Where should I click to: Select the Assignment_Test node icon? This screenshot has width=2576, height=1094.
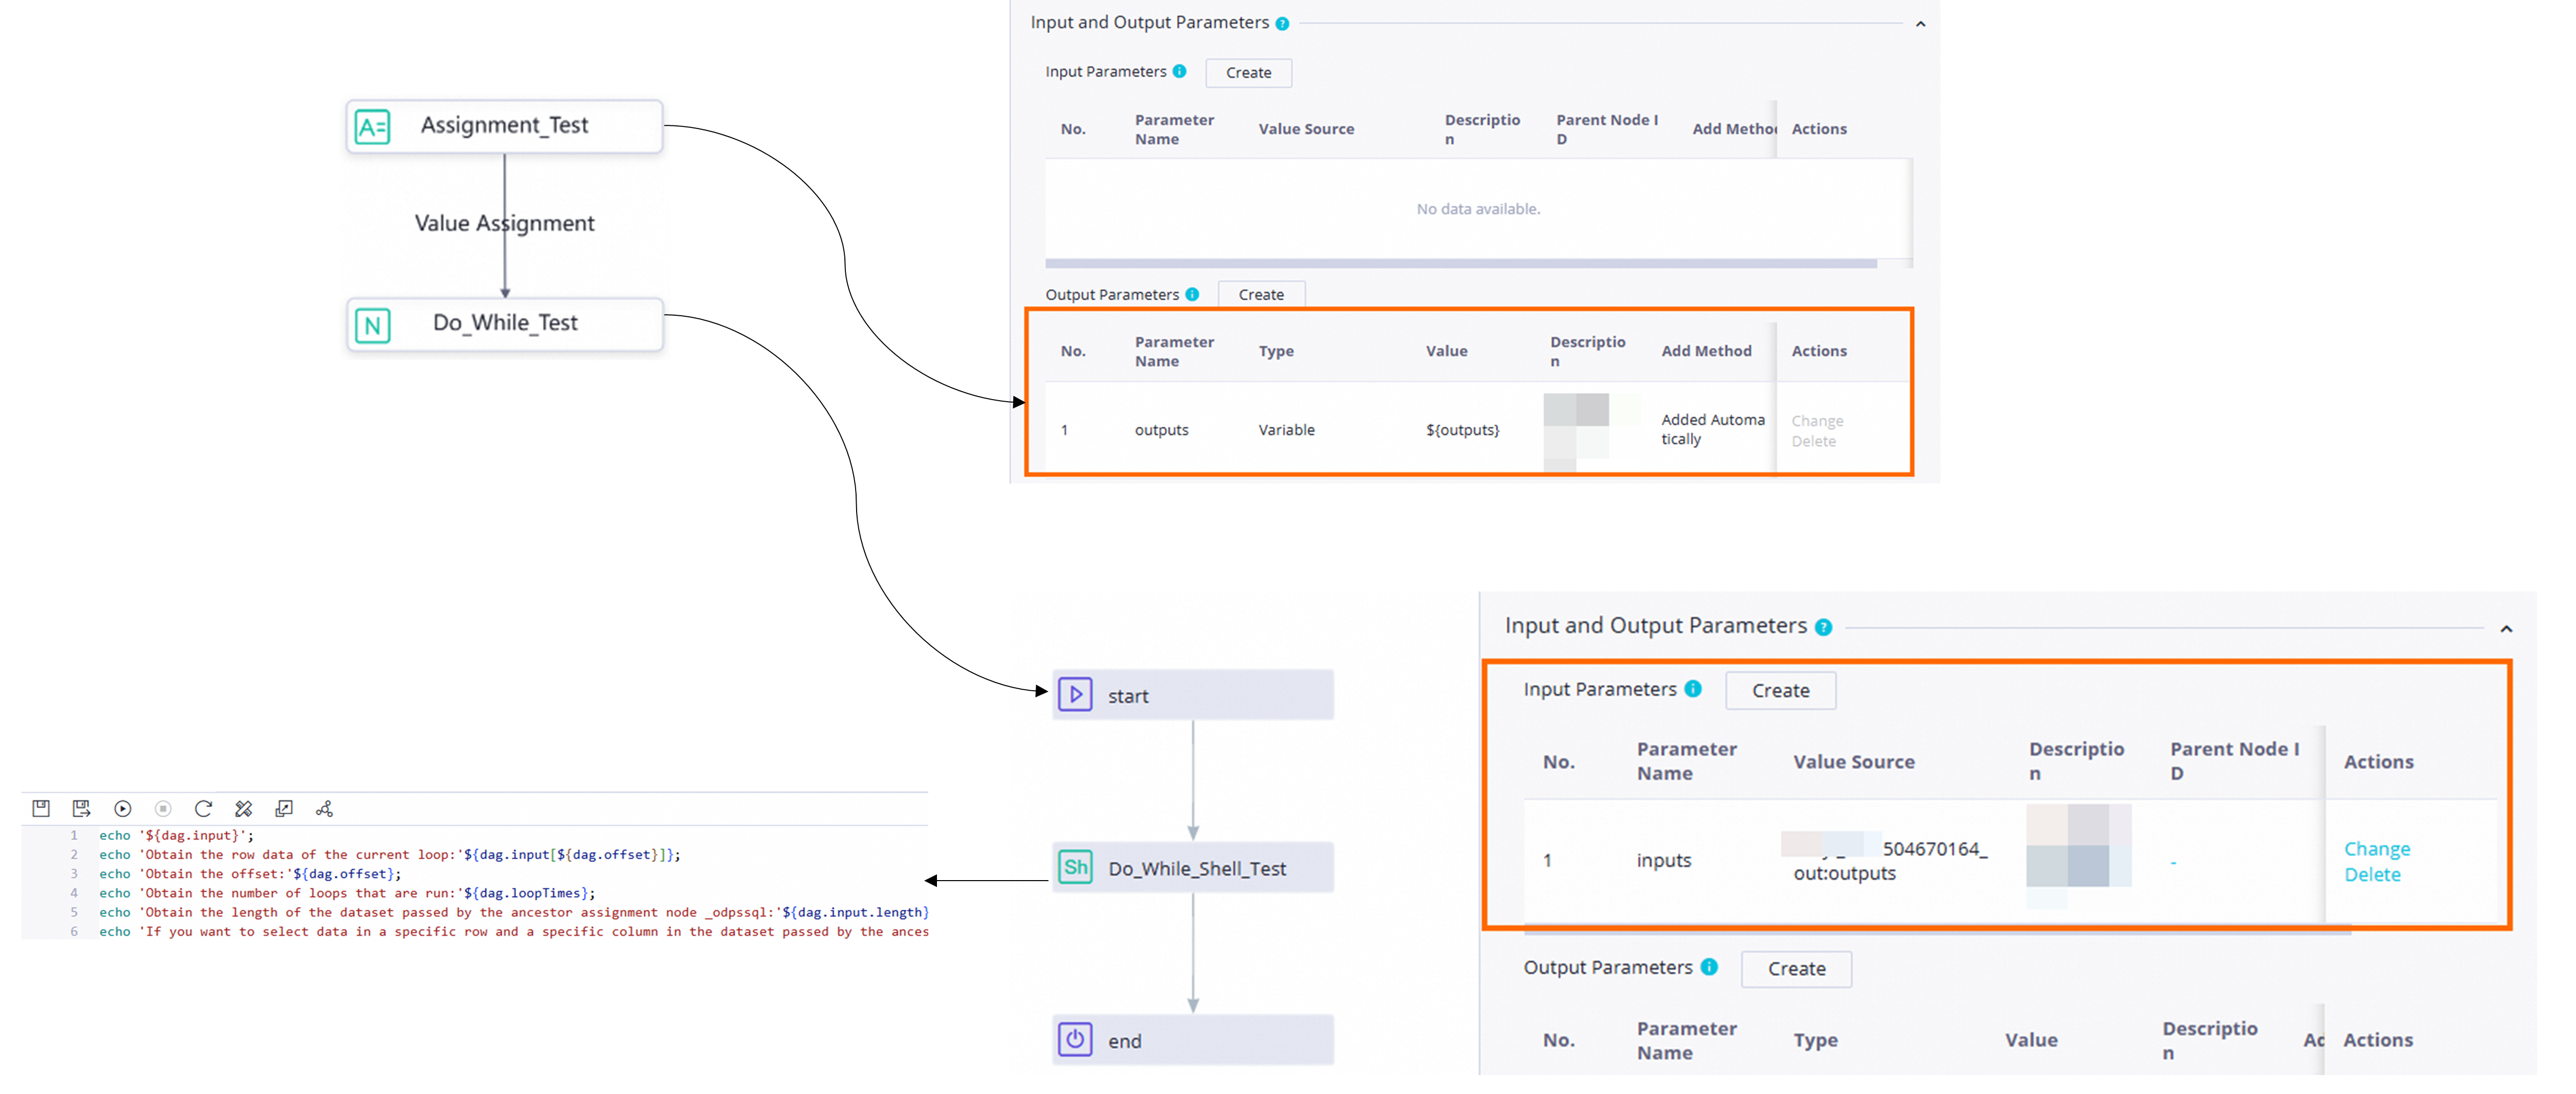coord(372,127)
